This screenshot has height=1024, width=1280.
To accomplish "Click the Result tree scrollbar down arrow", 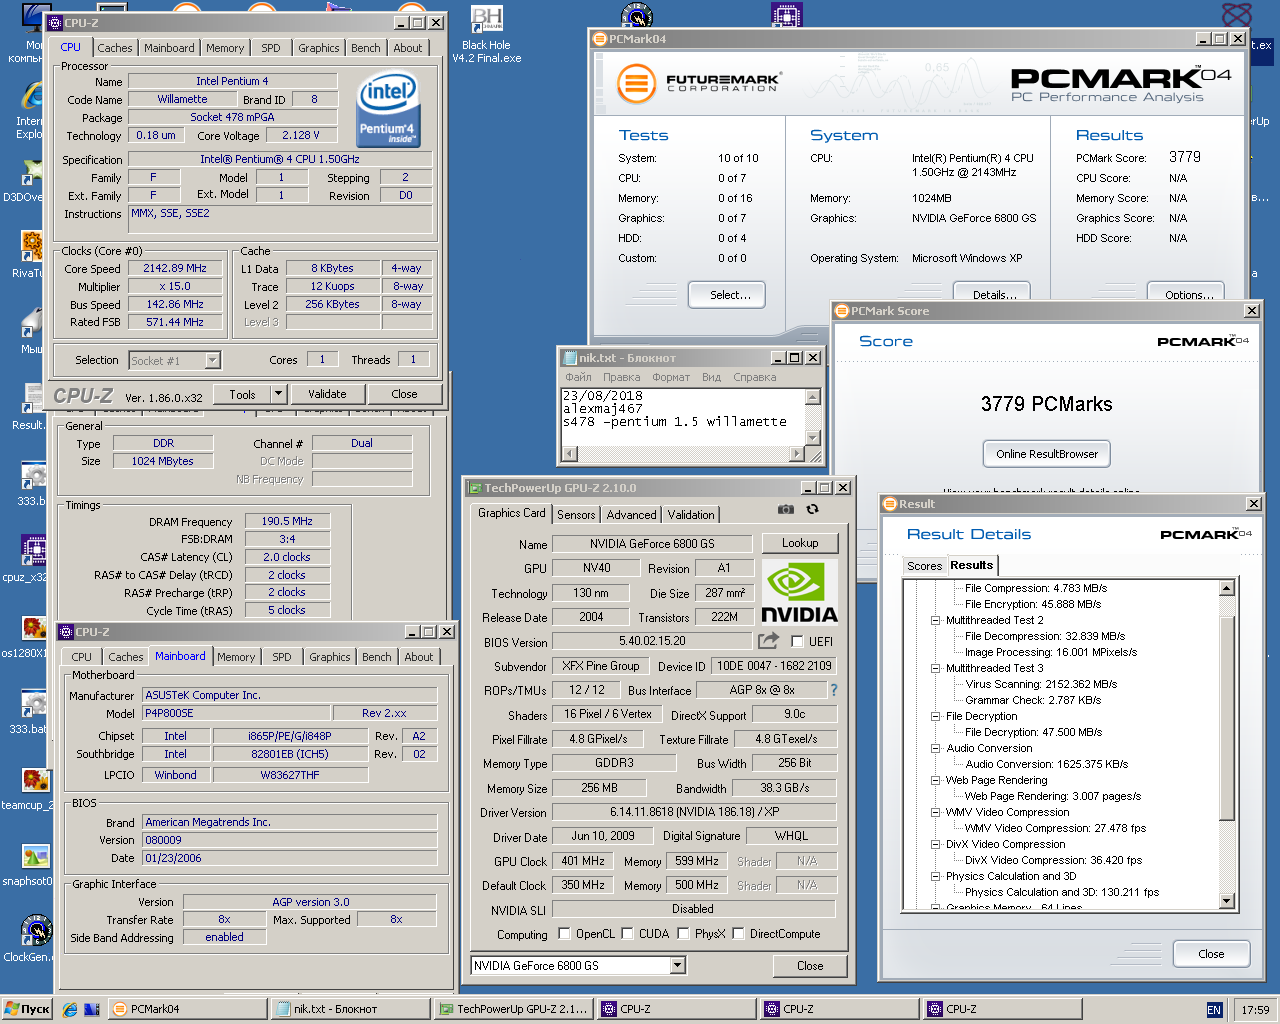I will click(x=1227, y=901).
